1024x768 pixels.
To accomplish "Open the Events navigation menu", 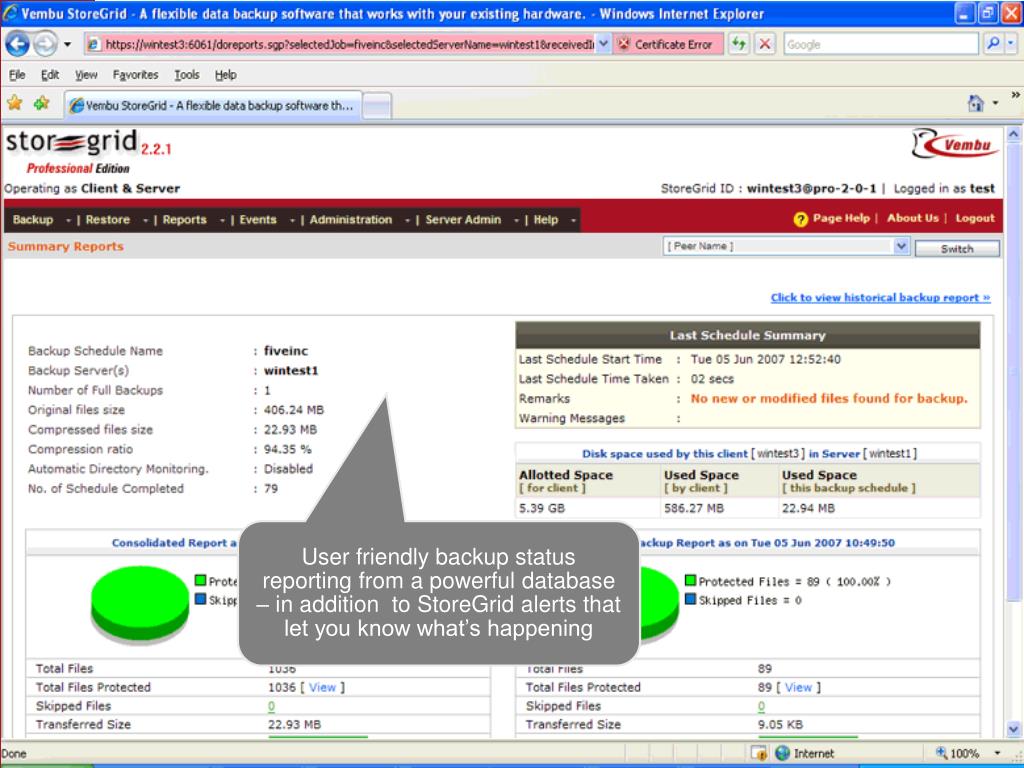I will click(x=258, y=220).
